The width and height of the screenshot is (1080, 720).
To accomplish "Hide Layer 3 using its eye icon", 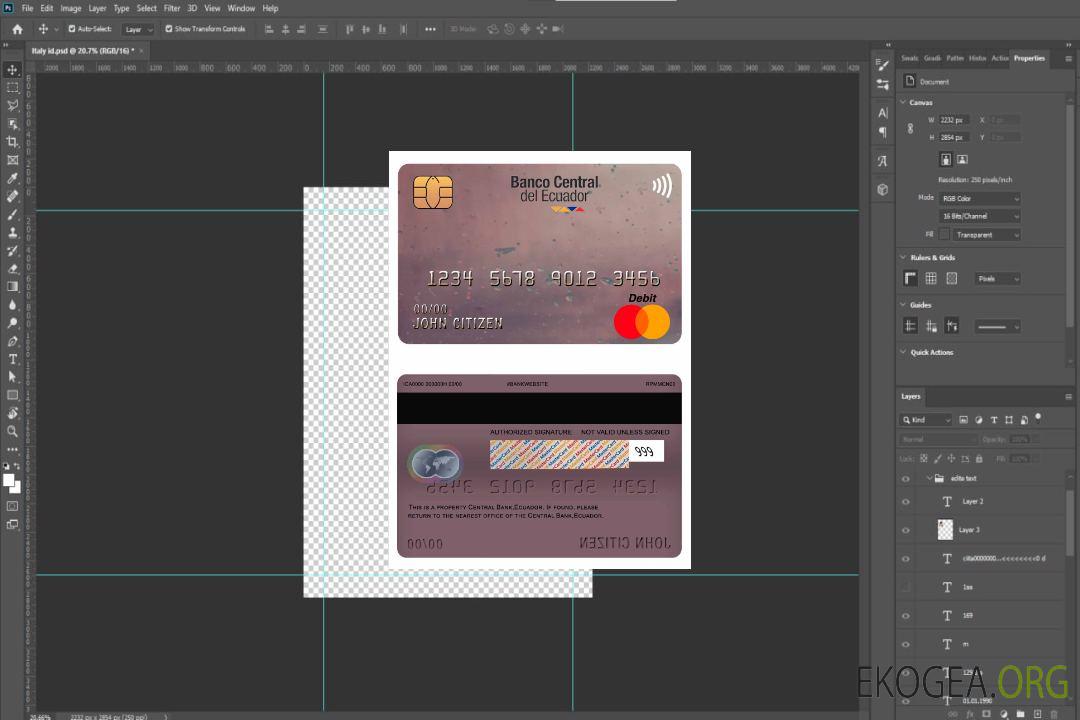I will point(906,531).
